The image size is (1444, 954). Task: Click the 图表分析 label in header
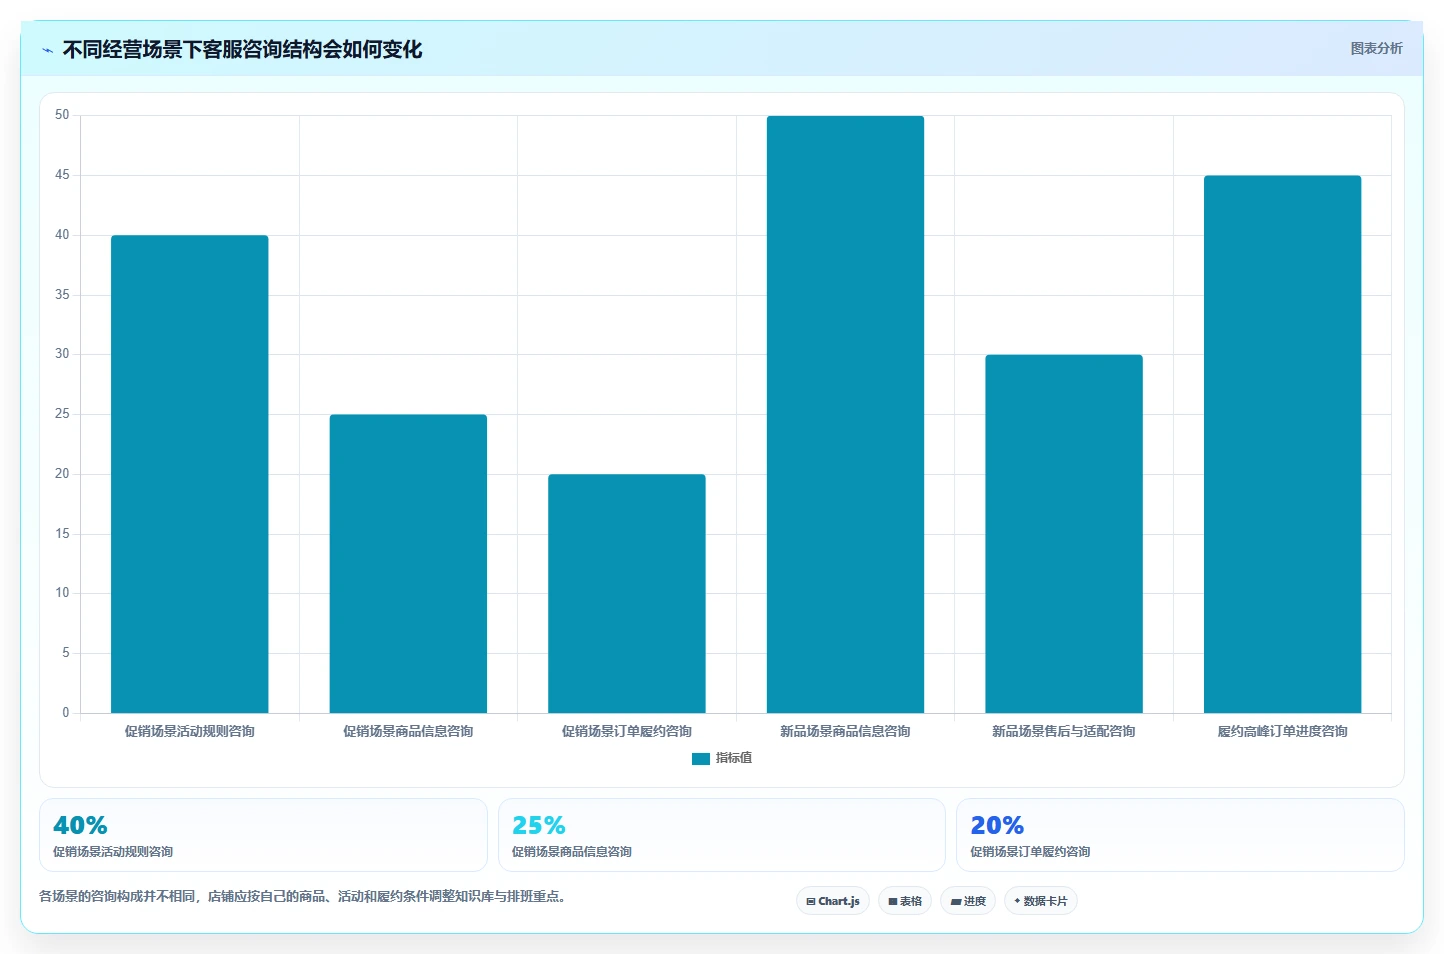(1376, 48)
